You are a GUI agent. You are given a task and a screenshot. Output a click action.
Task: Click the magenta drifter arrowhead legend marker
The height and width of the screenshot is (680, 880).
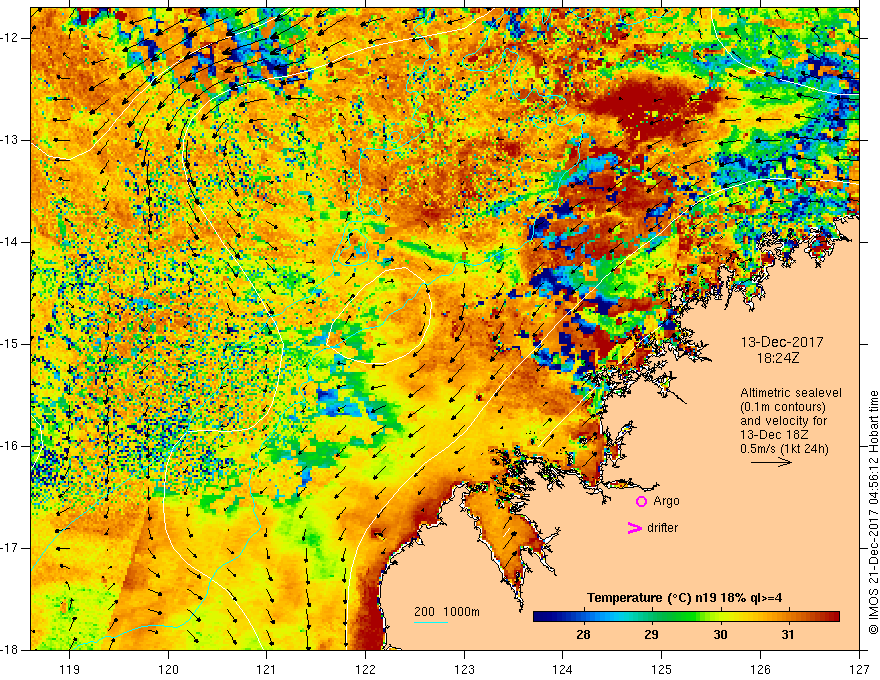[x=634, y=528]
